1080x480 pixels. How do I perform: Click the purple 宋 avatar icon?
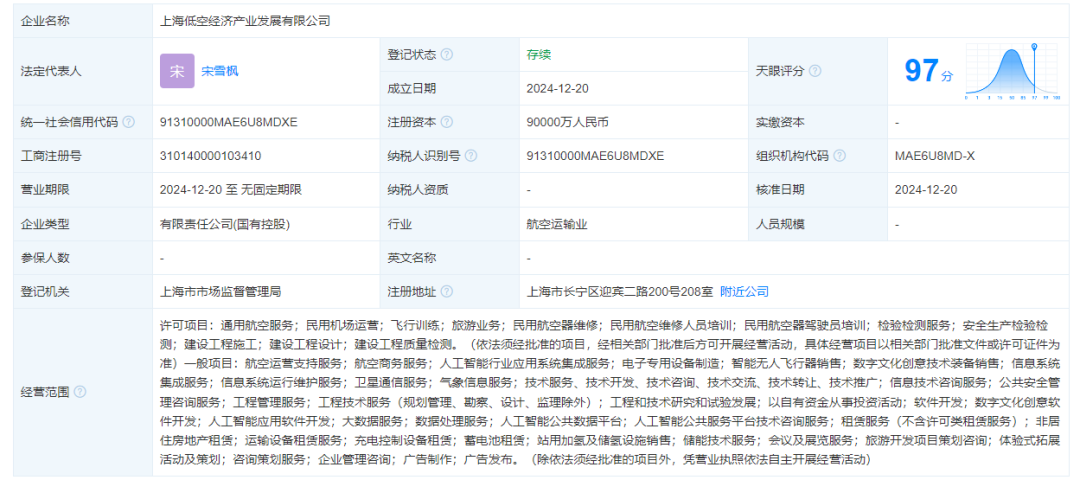177,71
